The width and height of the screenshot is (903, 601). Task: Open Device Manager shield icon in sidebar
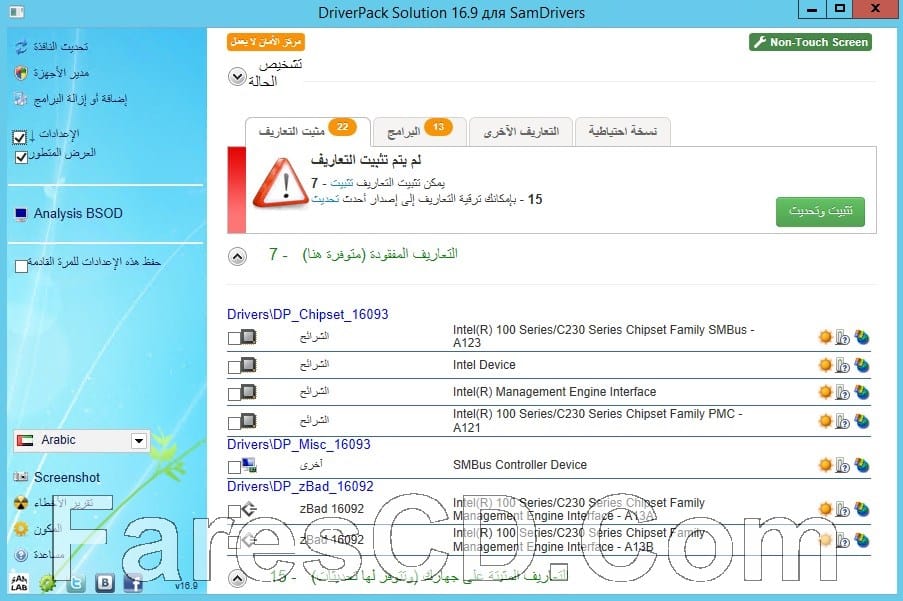click(x=21, y=73)
